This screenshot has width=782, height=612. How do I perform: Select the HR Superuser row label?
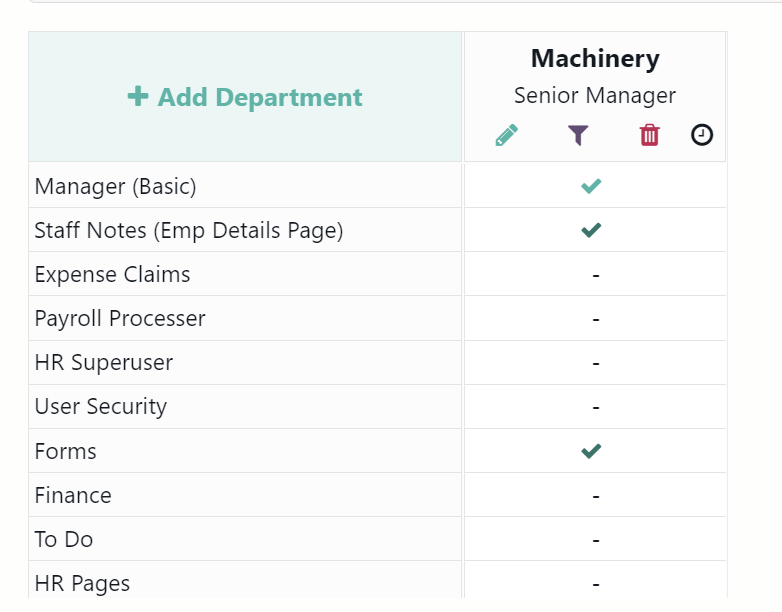[x=104, y=362]
